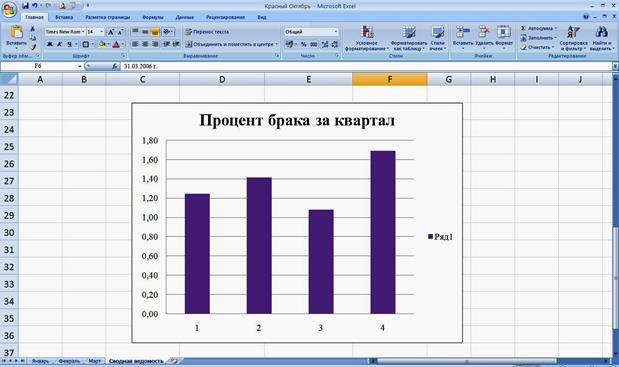This screenshot has width=619, height=367.
Task: Click AutoSum (Автосумма) button
Action: [x=539, y=28]
